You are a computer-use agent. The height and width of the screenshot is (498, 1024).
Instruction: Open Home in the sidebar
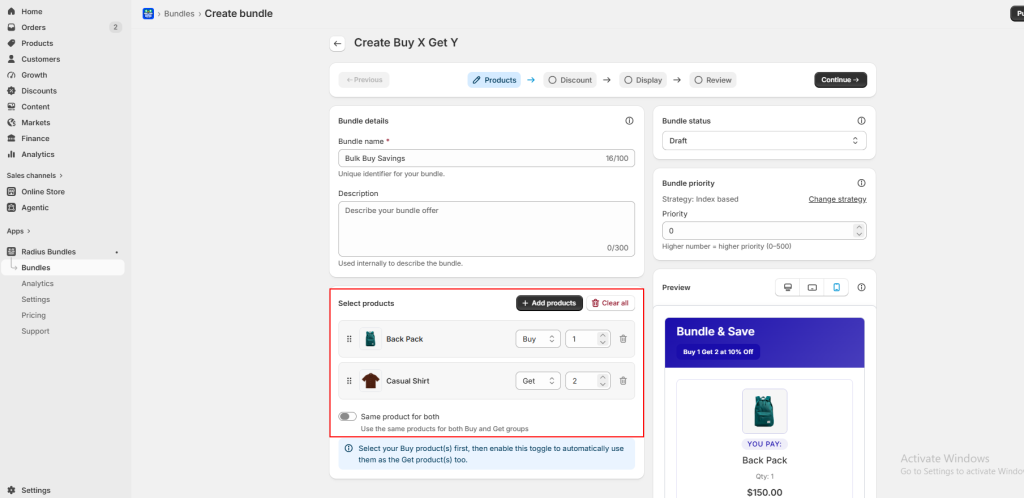(31, 12)
